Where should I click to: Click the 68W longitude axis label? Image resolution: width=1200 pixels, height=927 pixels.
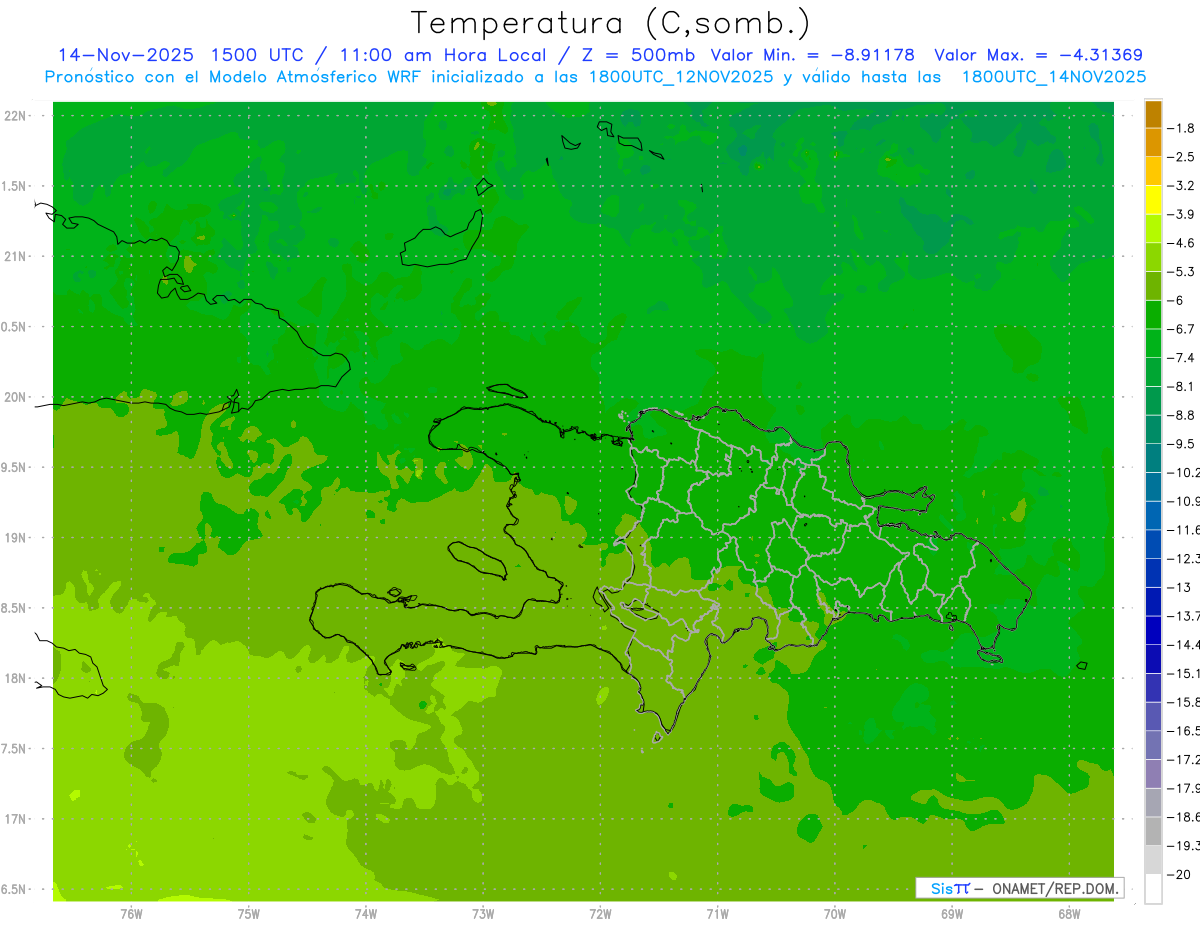click(1069, 913)
